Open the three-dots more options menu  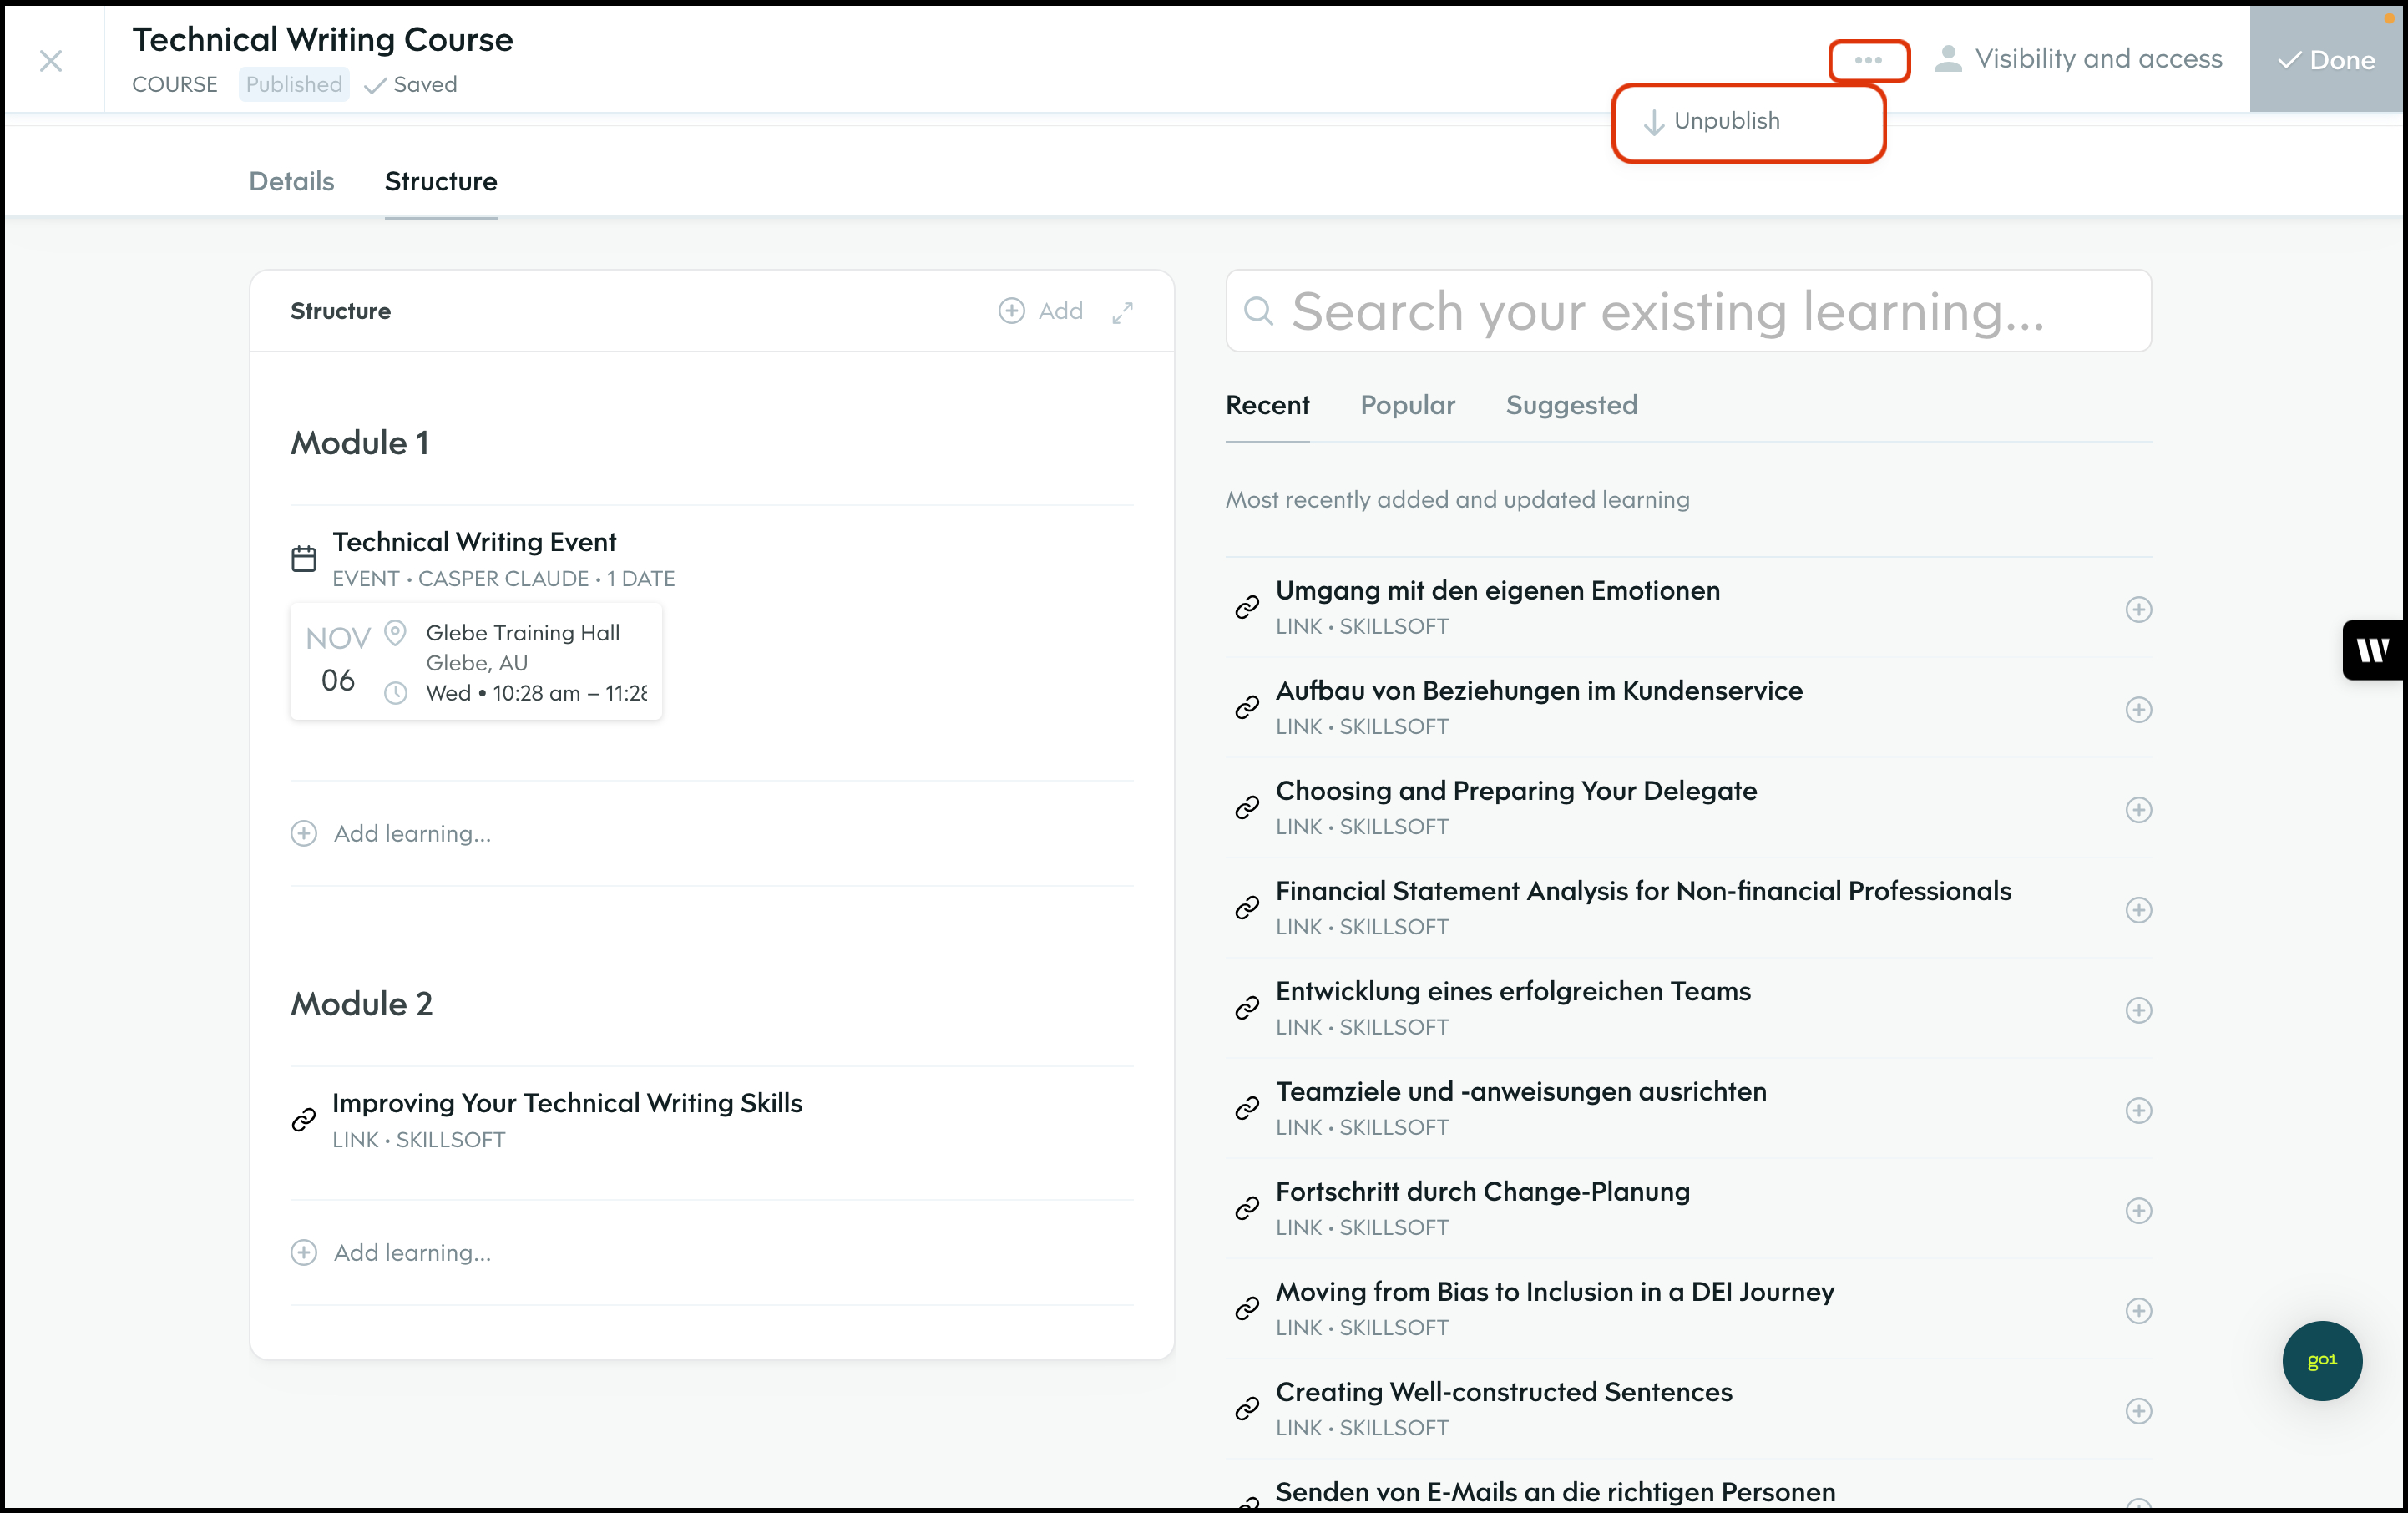click(x=1867, y=60)
